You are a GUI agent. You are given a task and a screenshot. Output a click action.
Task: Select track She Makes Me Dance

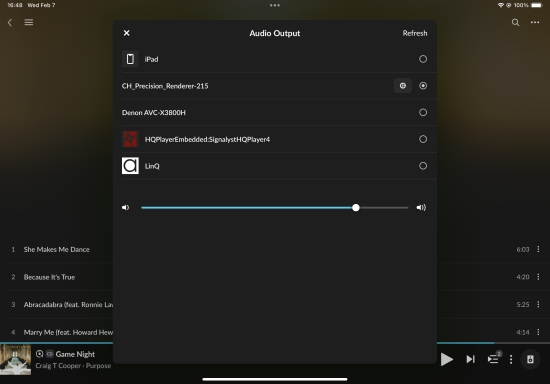coord(56,249)
